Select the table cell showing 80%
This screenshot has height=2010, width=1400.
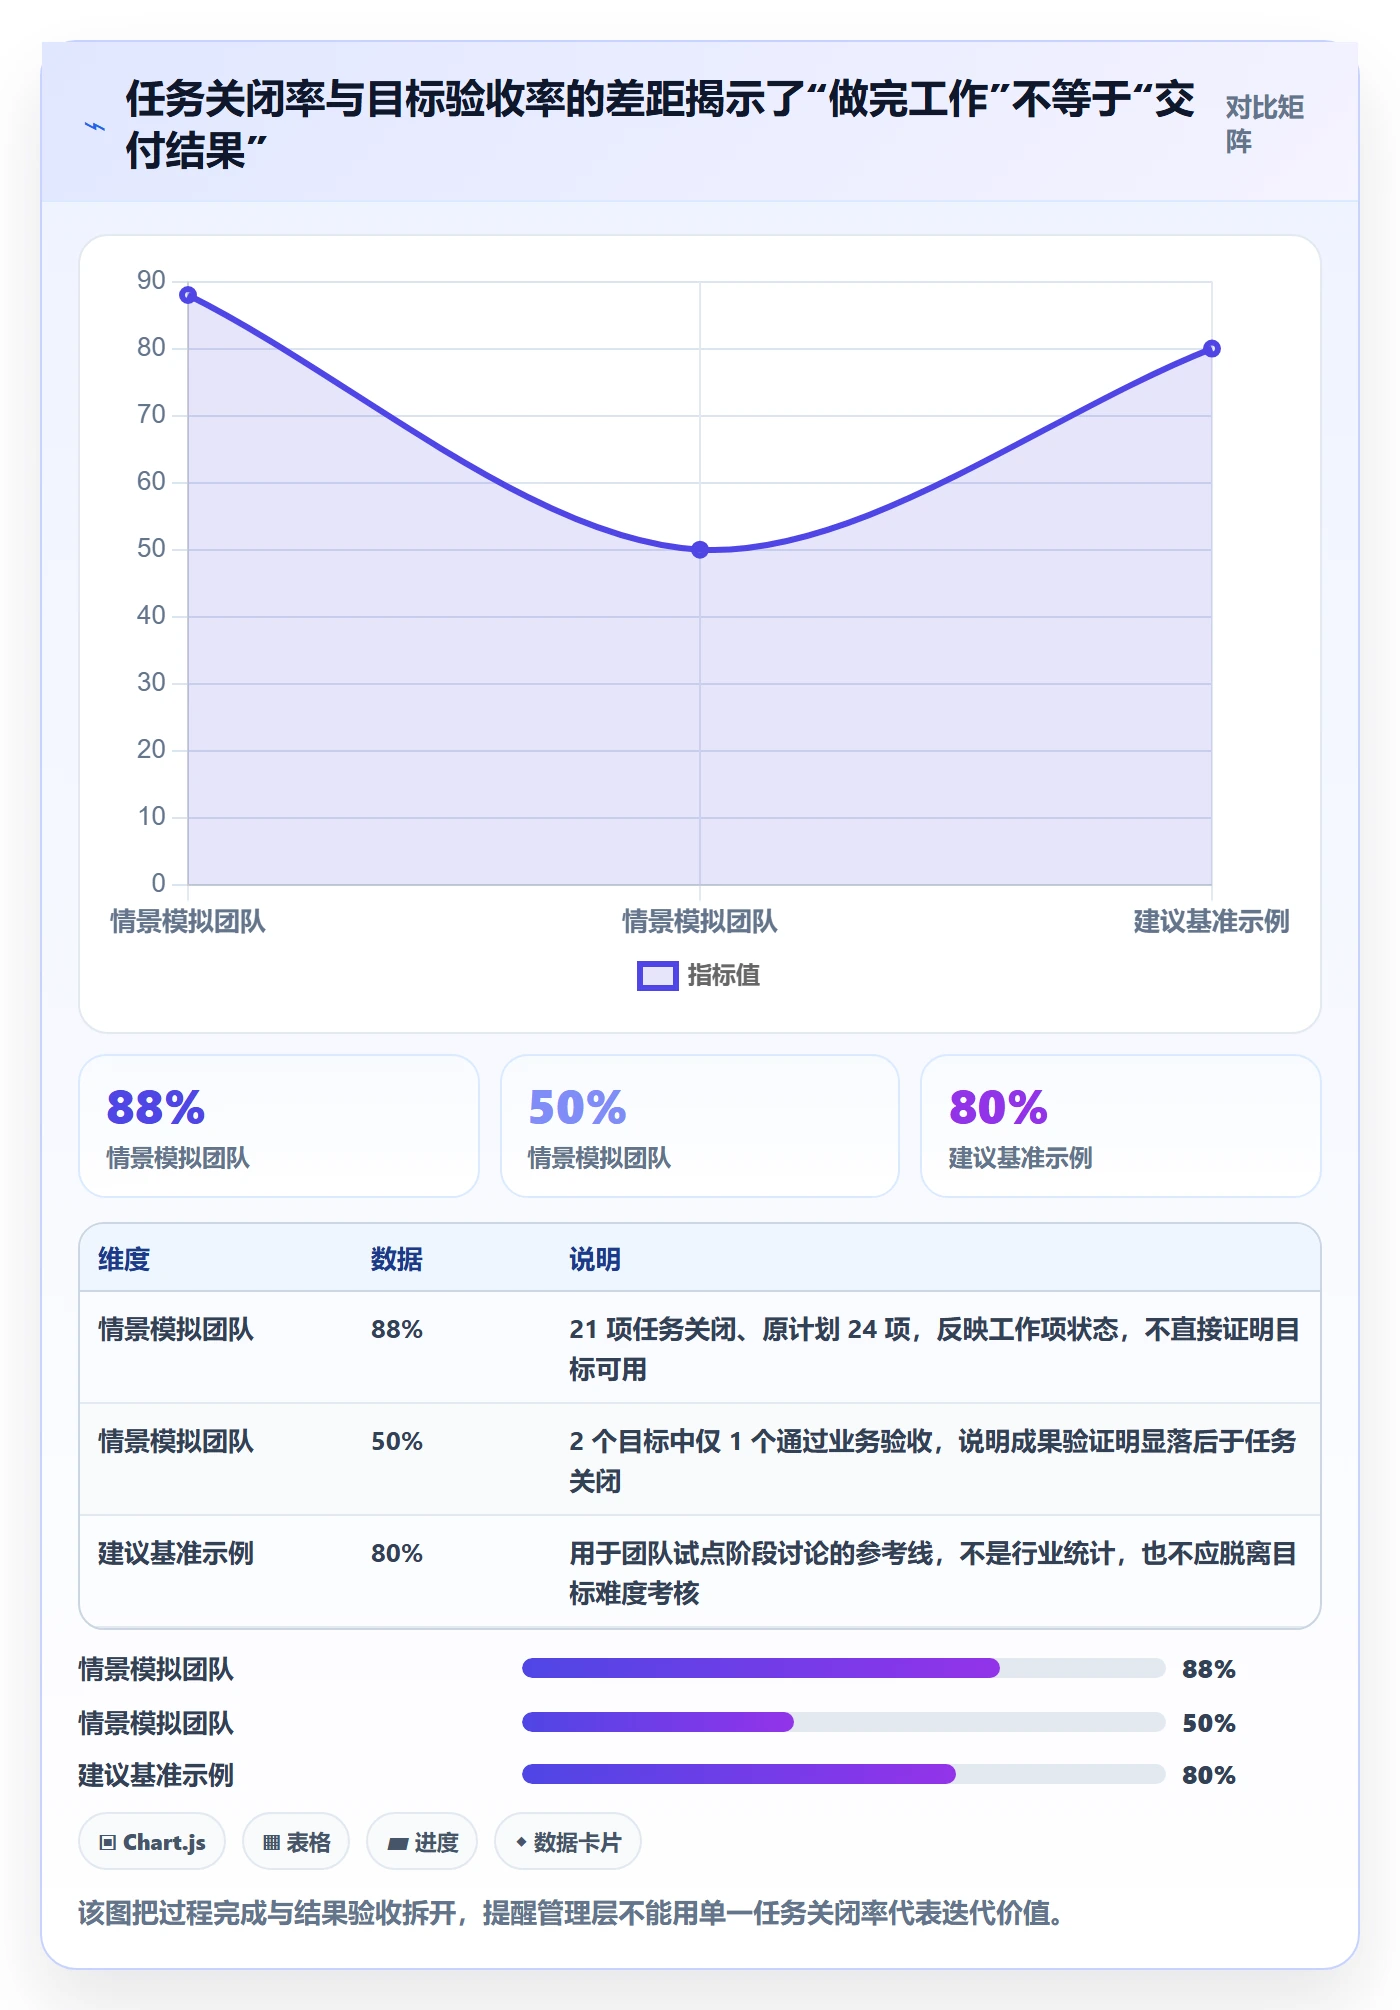click(397, 1554)
